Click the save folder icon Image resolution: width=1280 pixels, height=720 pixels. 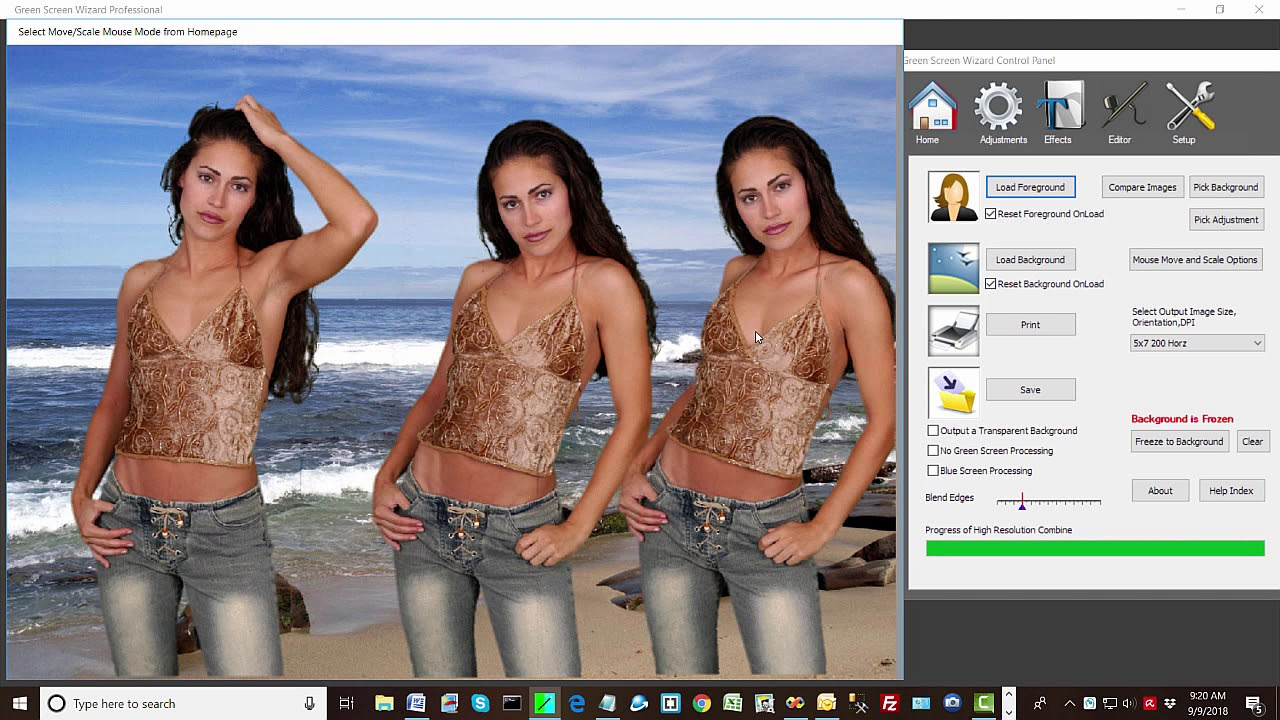point(953,392)
